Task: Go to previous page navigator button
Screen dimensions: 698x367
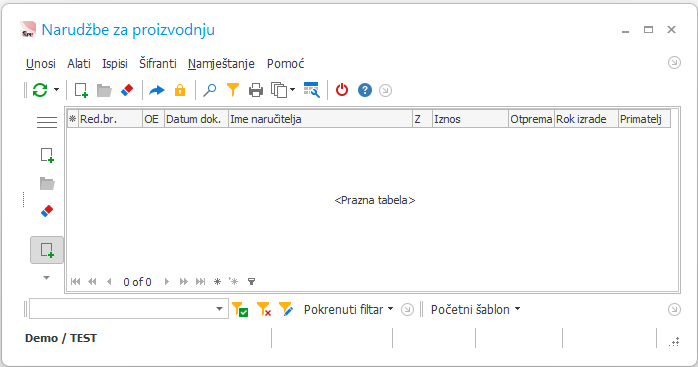Action: click(93, 281)
